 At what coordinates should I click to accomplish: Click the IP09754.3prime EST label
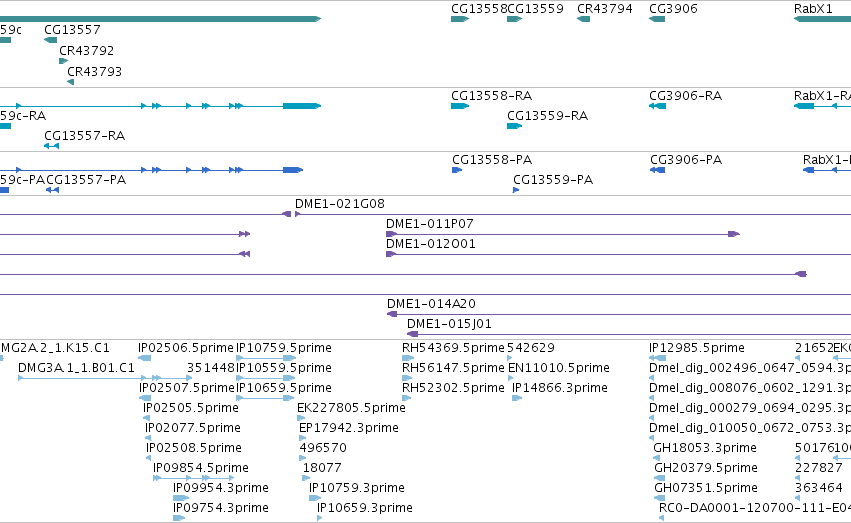221,508
